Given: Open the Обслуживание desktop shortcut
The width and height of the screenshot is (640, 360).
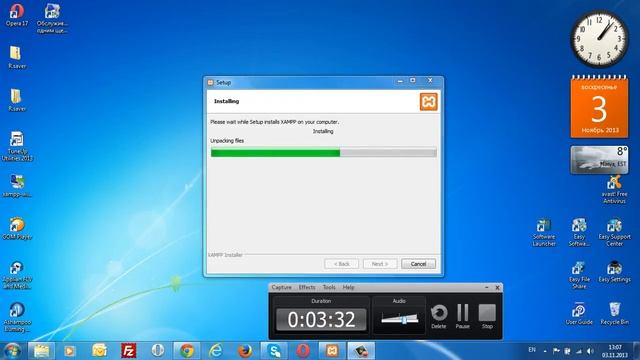Looking at the screenshot, I should tap(52, 18).
